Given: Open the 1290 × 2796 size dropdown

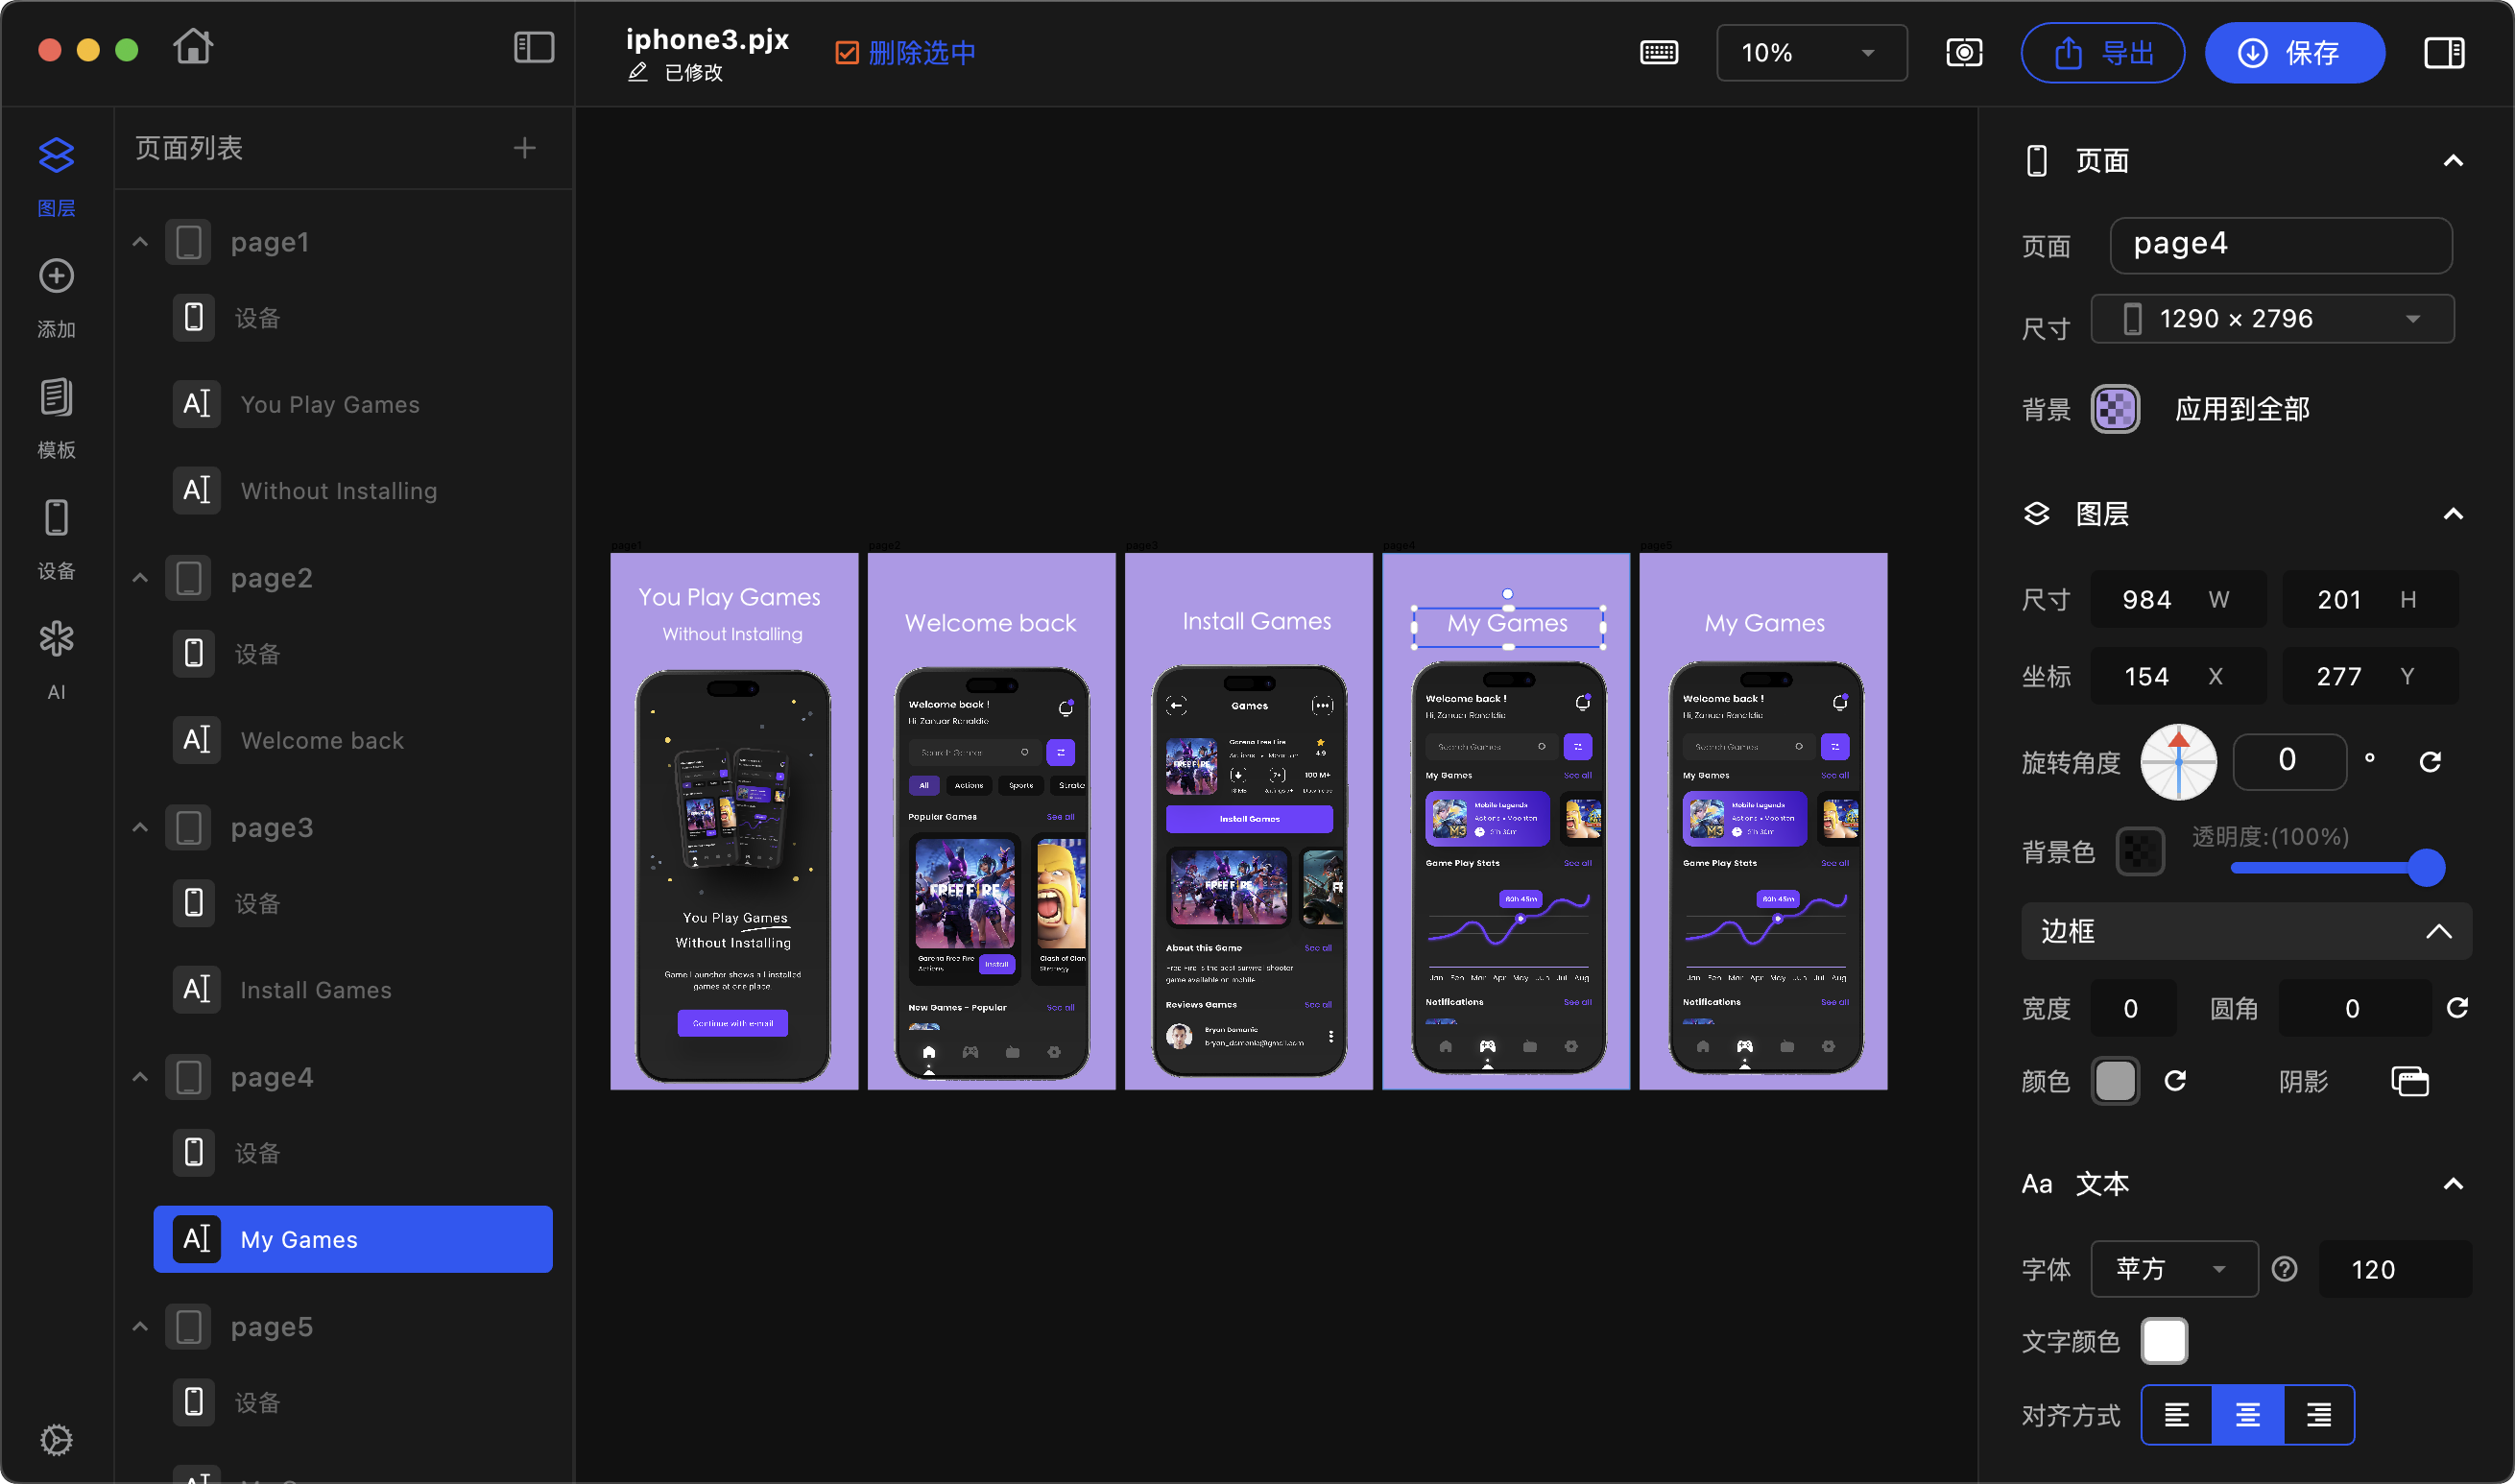Looking at the screenshot, I should click(x=2271, y=319).
